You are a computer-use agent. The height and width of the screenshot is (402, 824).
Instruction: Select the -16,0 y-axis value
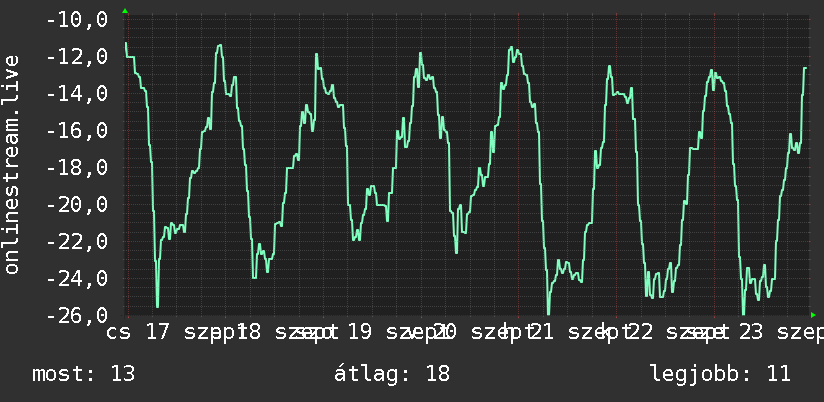pos(77,131)
